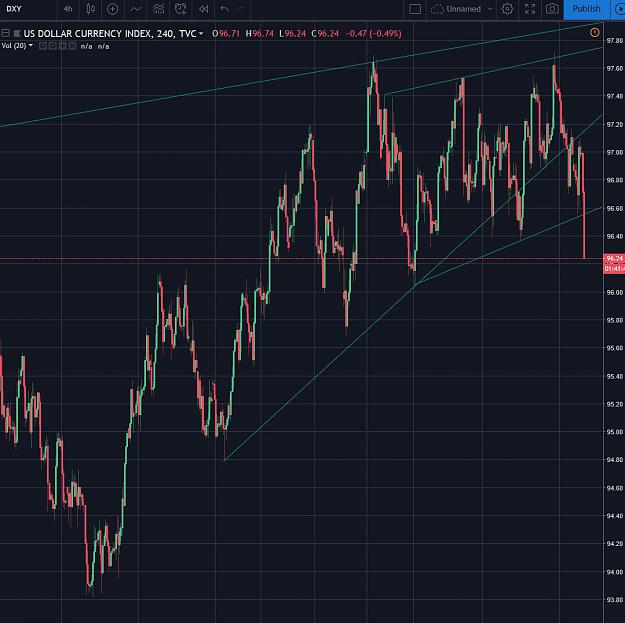Hide the Vol (20) indicator
The height and width of the screenshot is (623, 625).
pyautogui.click(x=43, y=46)
